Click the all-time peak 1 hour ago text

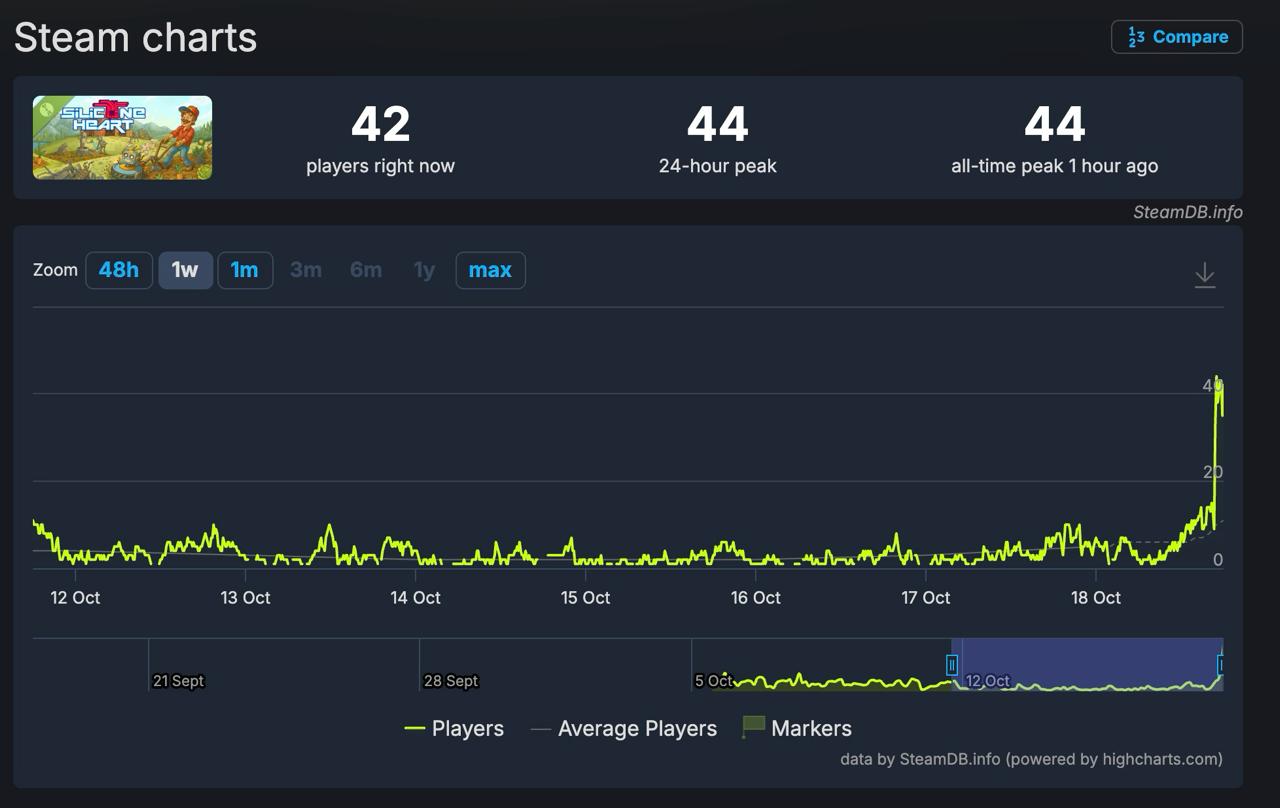click(1055, 166)
